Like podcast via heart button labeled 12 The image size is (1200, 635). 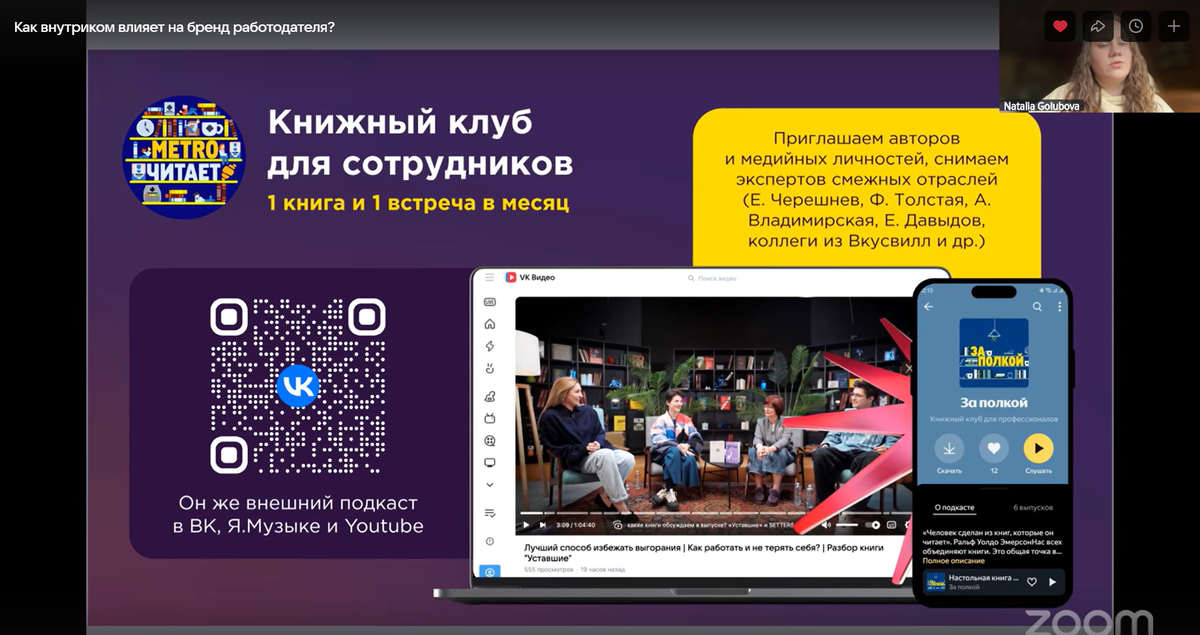[x=993, y=447]
